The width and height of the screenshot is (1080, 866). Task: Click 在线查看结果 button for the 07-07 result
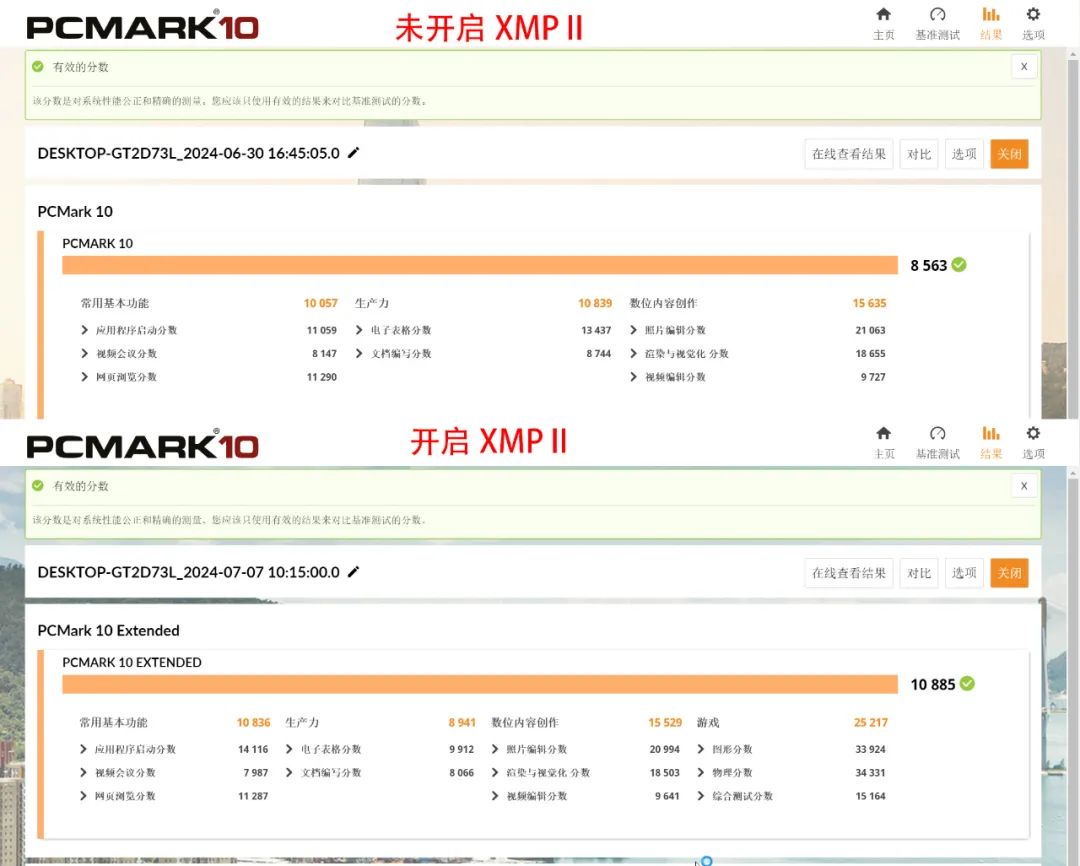click(849, 573)
